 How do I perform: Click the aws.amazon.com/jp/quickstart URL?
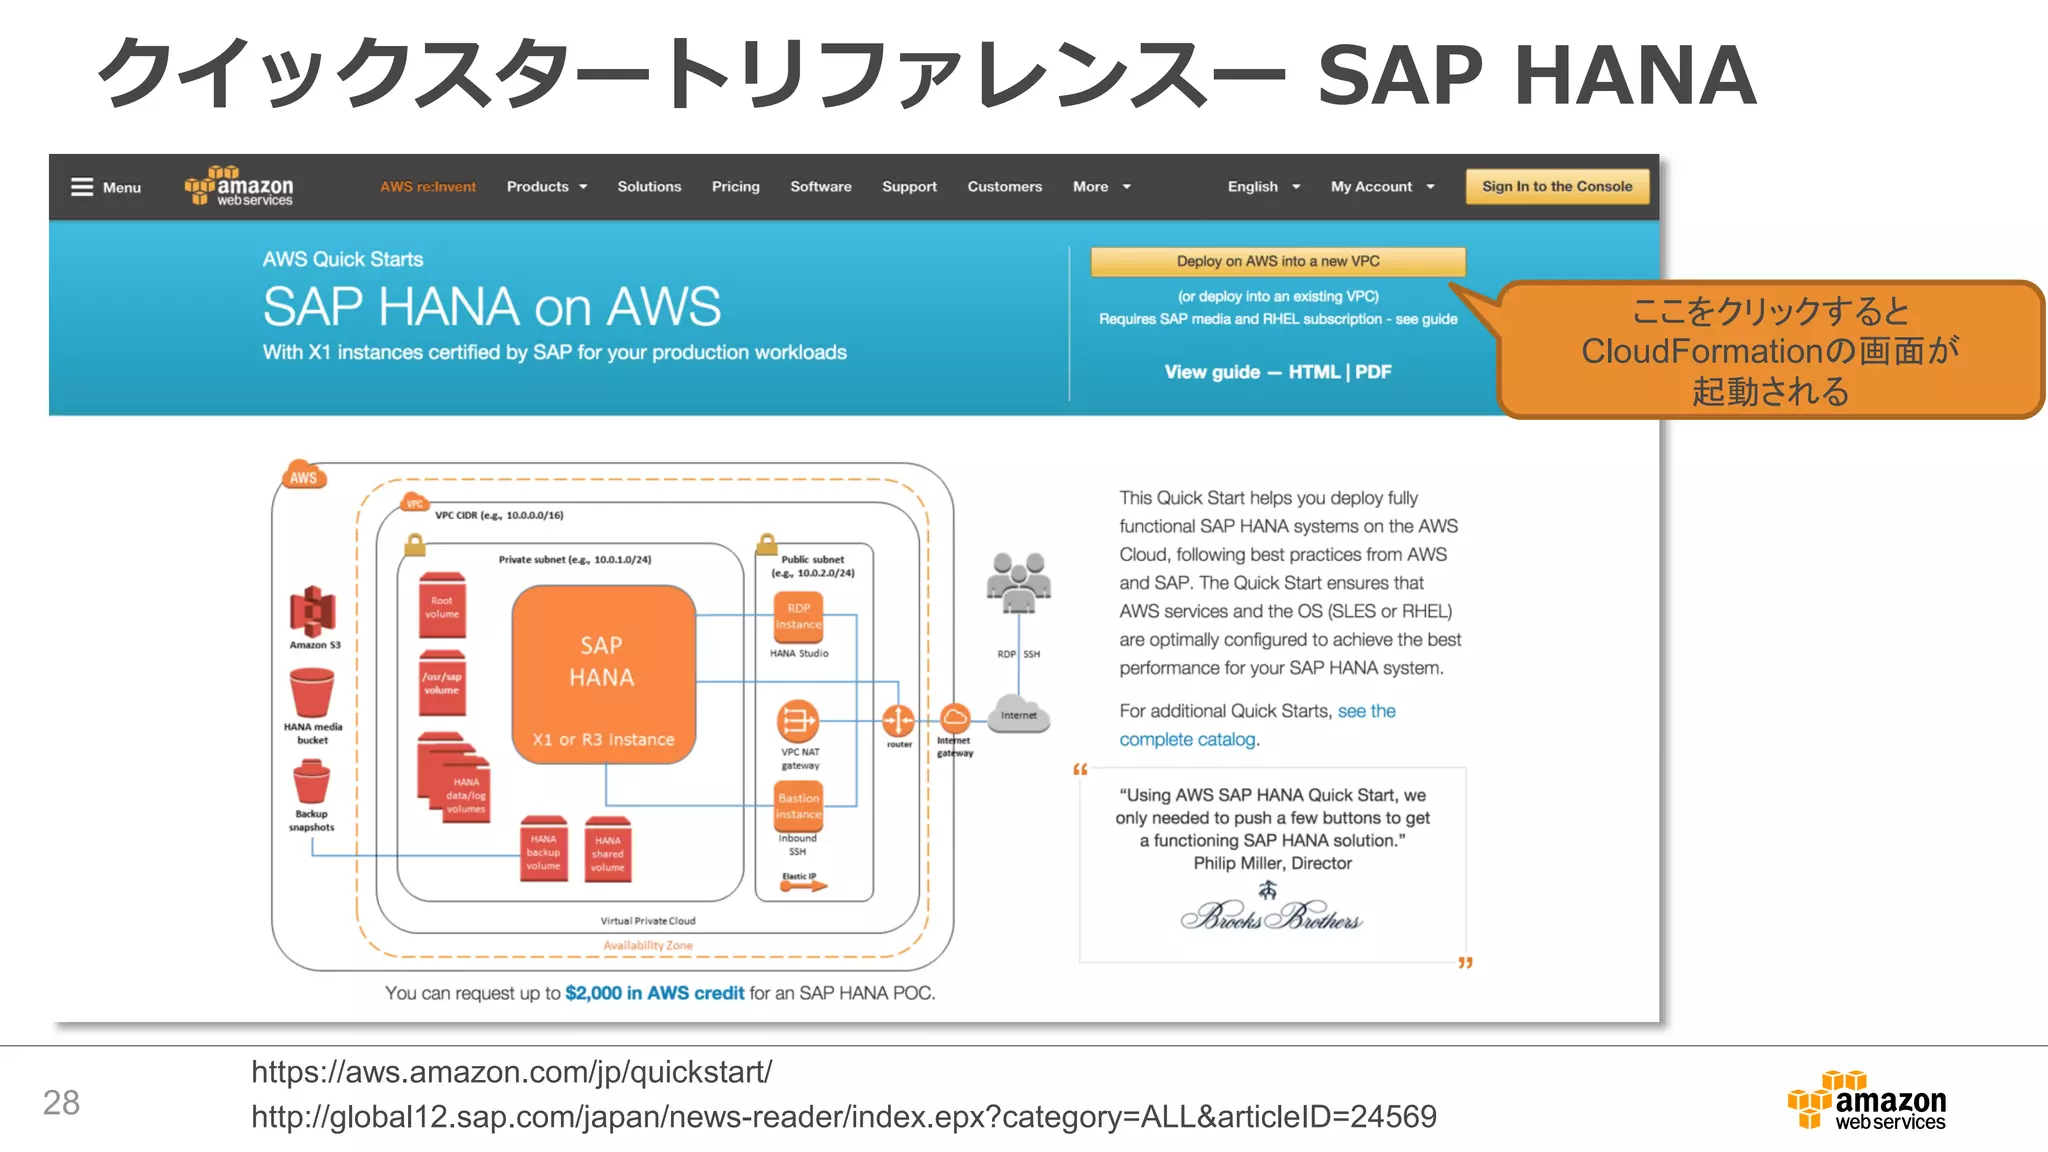pos(511,1072)
